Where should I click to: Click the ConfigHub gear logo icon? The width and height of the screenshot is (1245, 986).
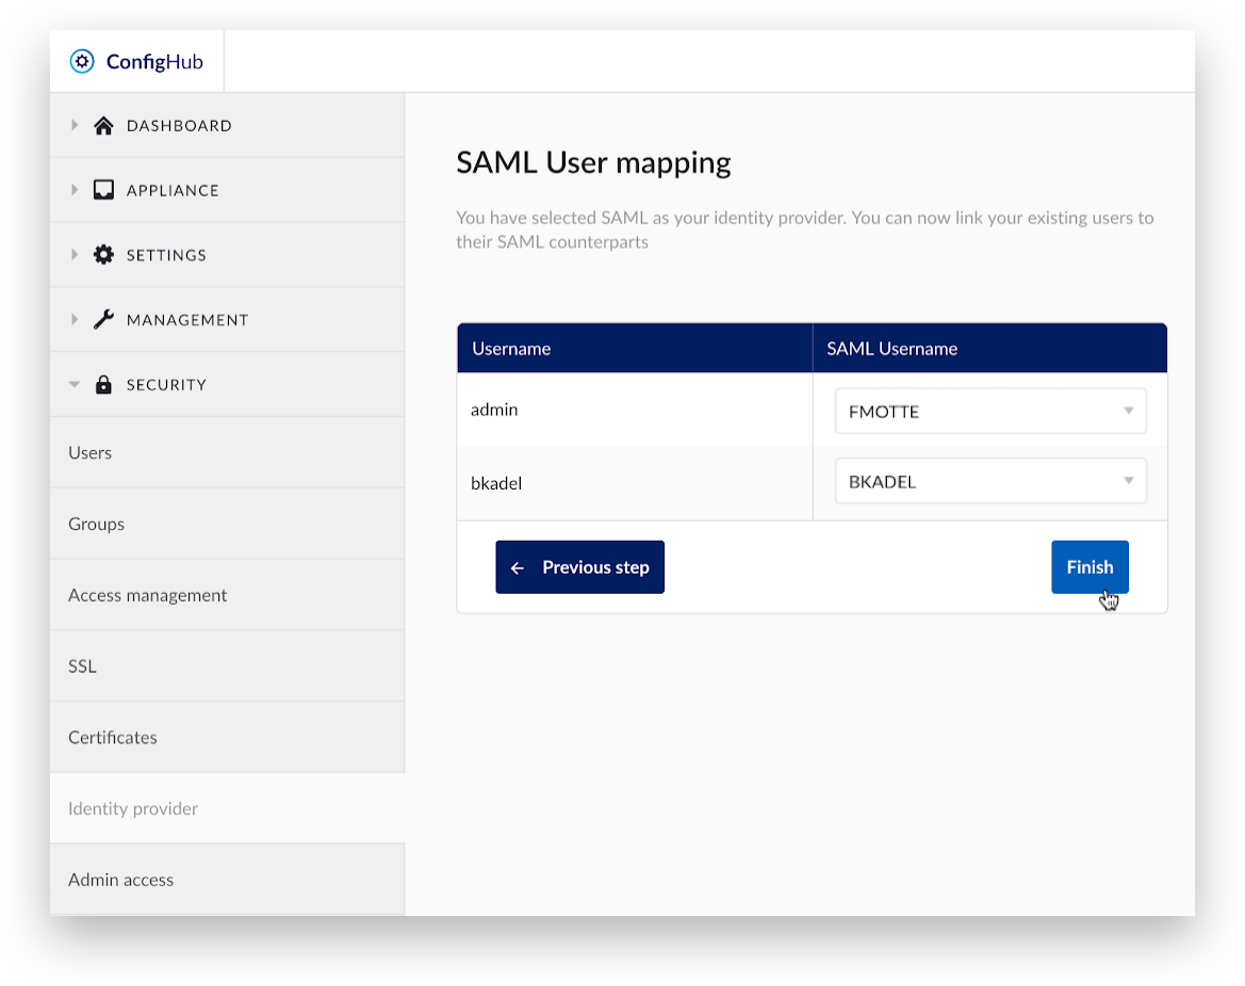82,61
